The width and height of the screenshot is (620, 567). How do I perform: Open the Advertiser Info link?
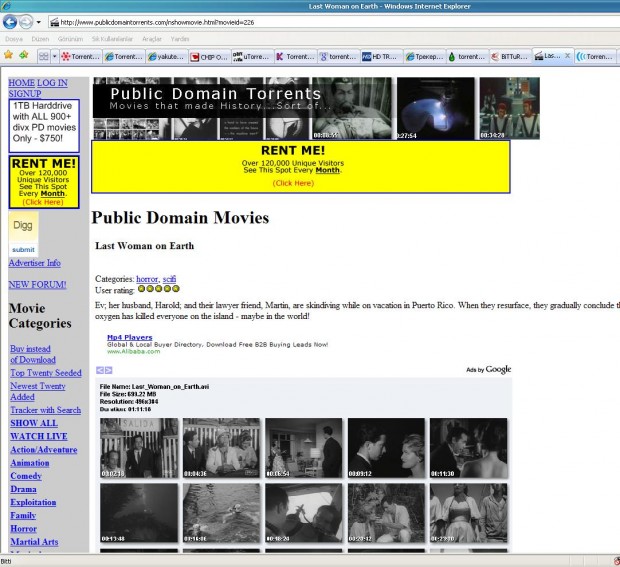pyautogui.click(x=35, y=263)
